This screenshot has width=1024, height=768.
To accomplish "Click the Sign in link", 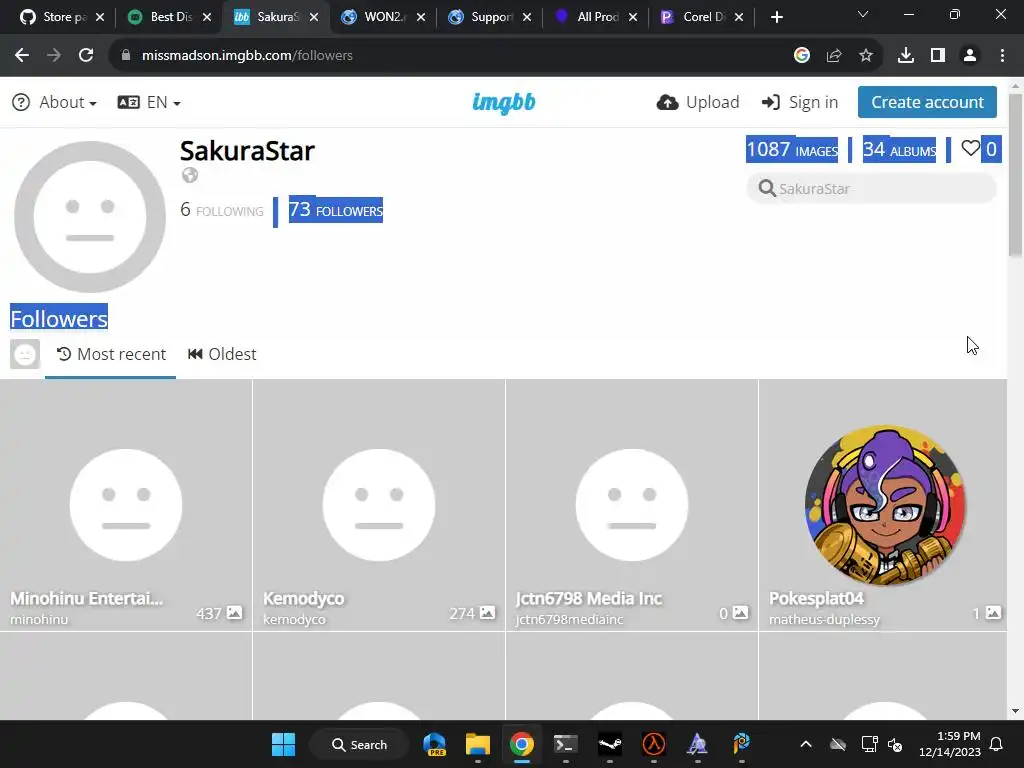I will [799, 103].
